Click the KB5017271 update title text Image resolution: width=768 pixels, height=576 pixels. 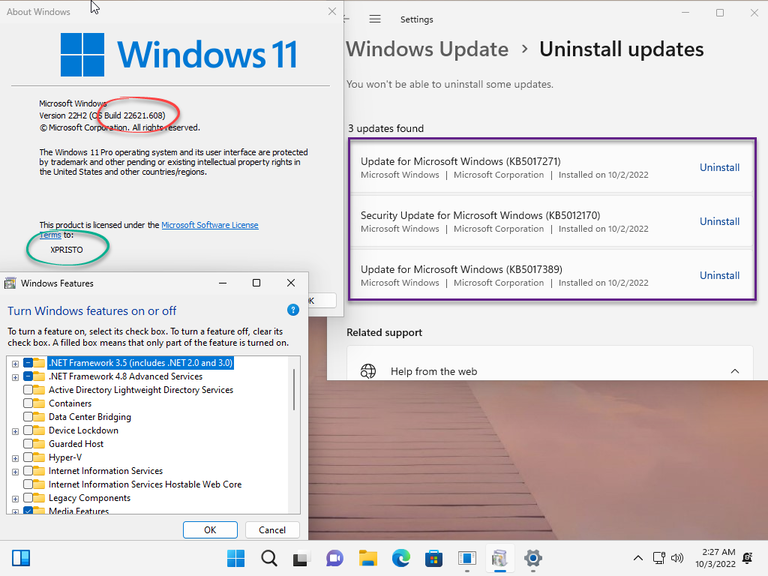[x=460, y=161]
